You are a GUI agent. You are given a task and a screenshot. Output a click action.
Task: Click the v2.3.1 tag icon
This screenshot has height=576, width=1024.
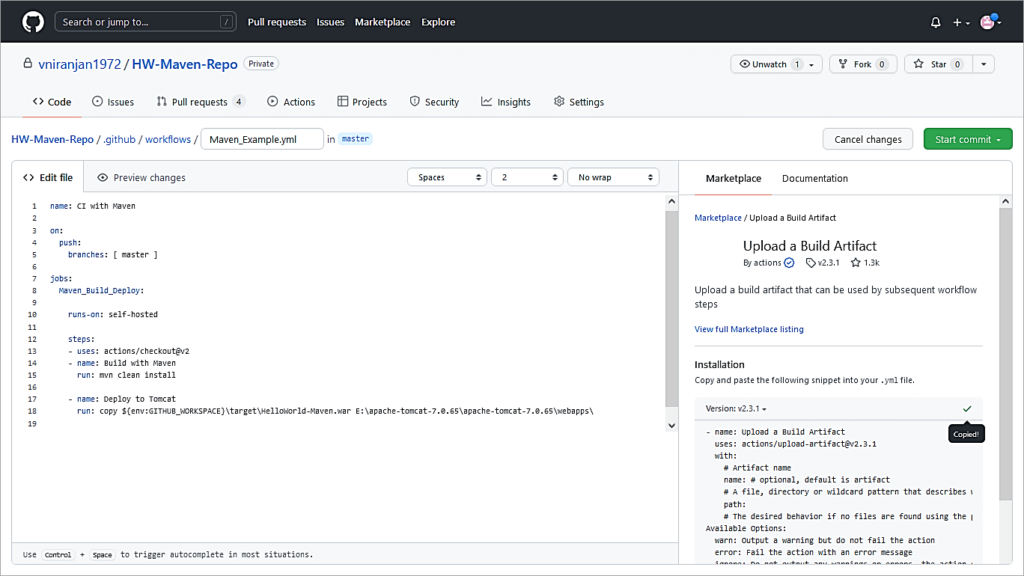tap(811, 263)
